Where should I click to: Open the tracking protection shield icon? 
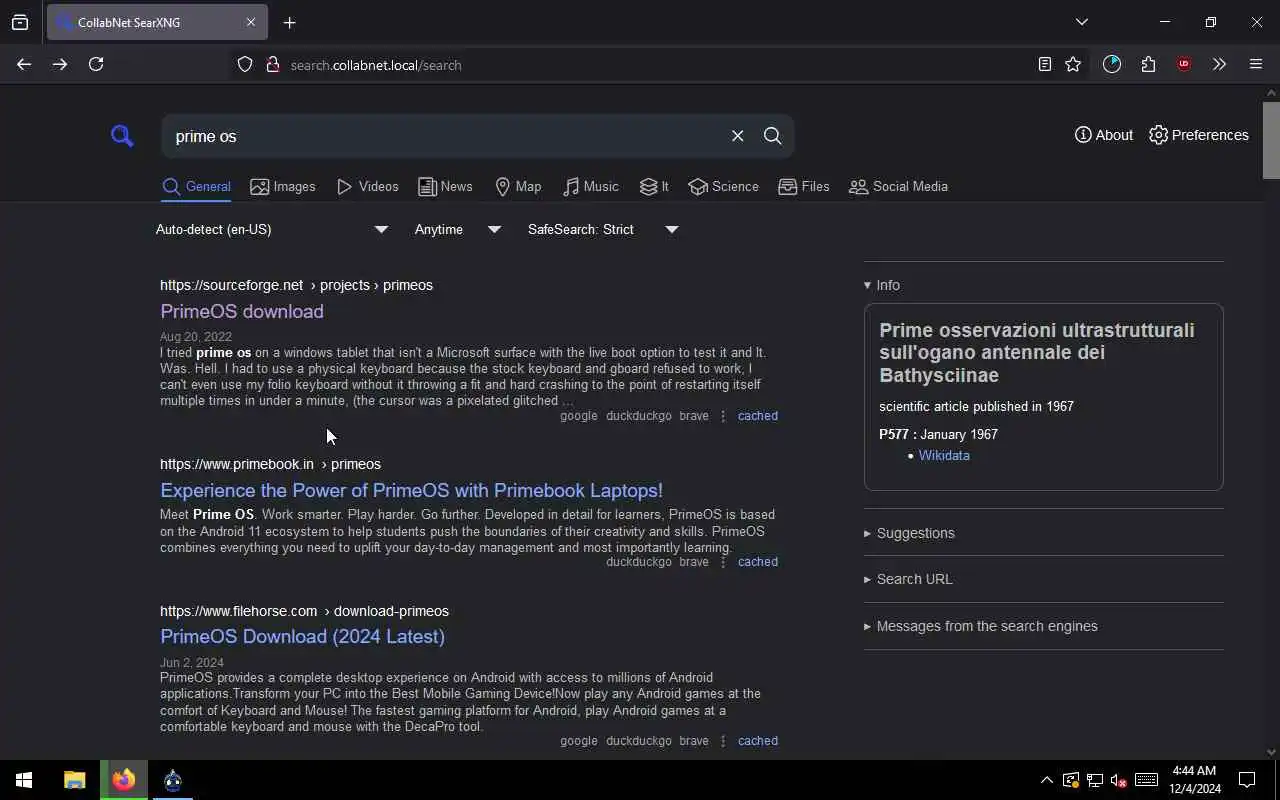coord(245,64)
